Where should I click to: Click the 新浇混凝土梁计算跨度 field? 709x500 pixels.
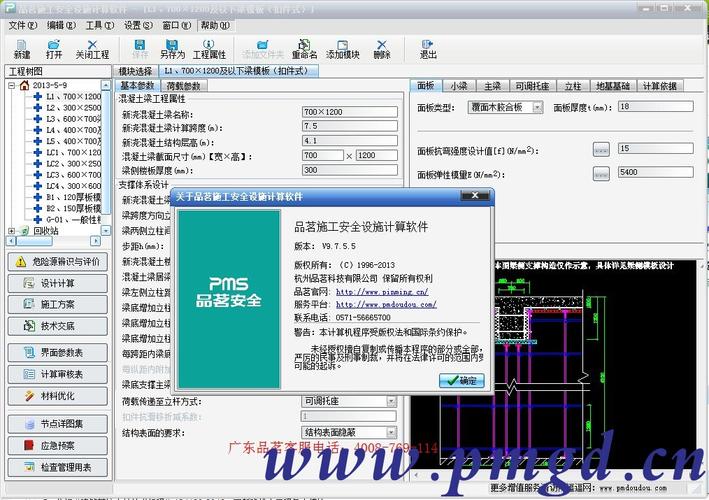(350, 126)
